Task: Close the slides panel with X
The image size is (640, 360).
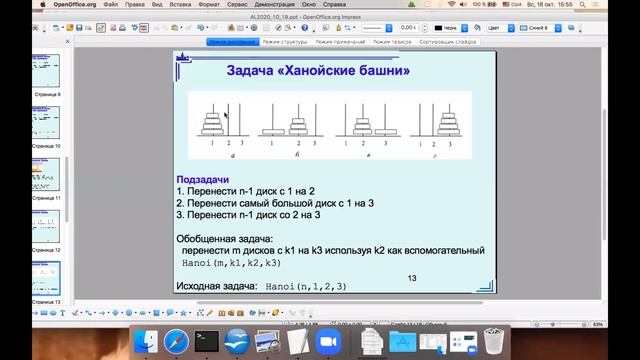Action: click(67, 41)
